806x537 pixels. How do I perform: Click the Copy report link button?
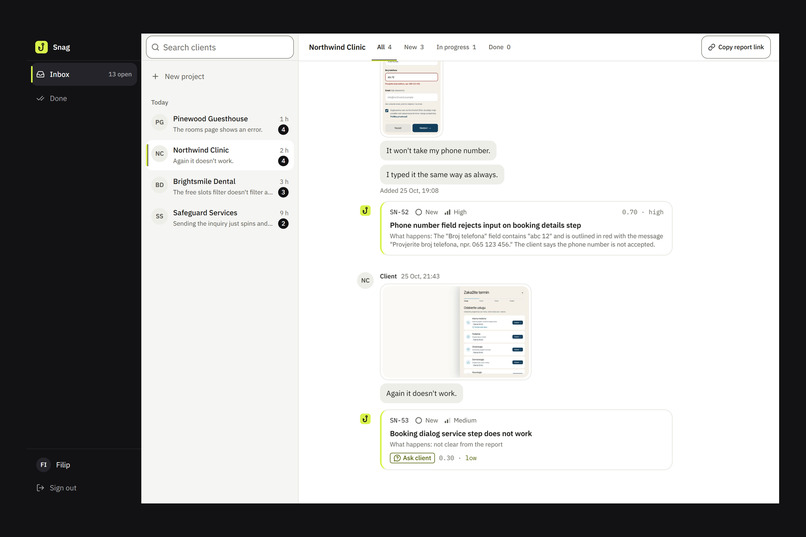[736, 47]
